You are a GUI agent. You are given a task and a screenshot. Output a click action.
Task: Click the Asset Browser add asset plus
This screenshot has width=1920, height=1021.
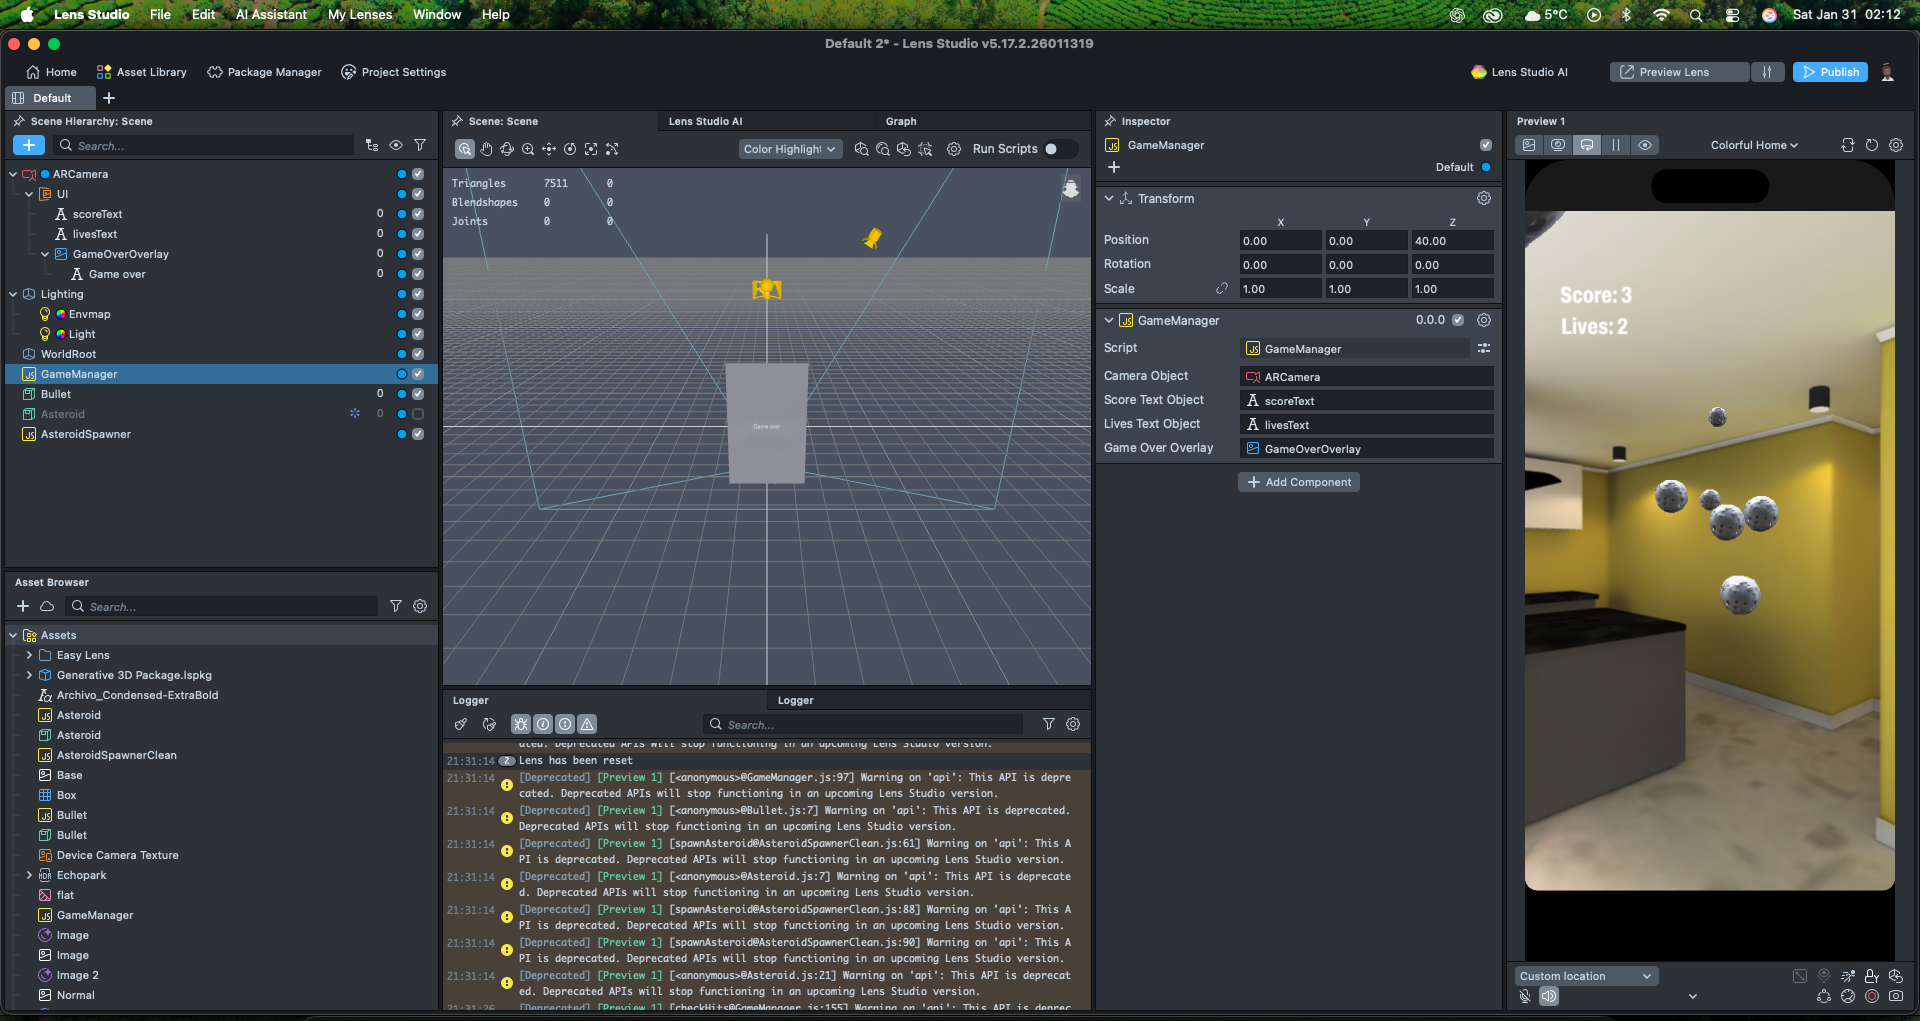click(x=23, y=607)
